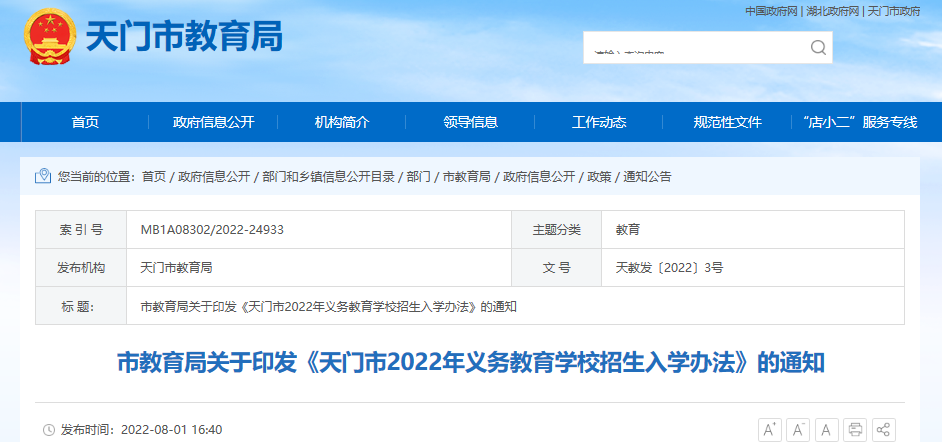Click the 文号 label cell
This screenshot has width=942, height=442.
[x=557, y=268]
